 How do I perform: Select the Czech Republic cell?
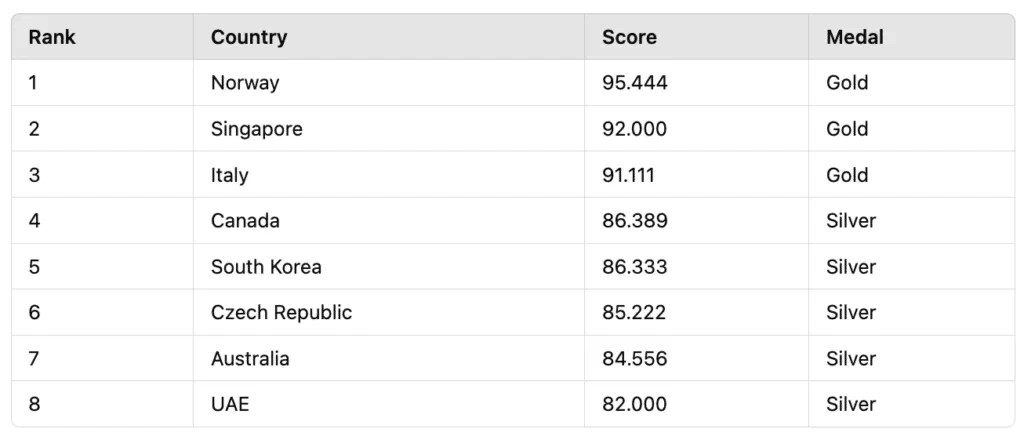(x=281, y=313)
